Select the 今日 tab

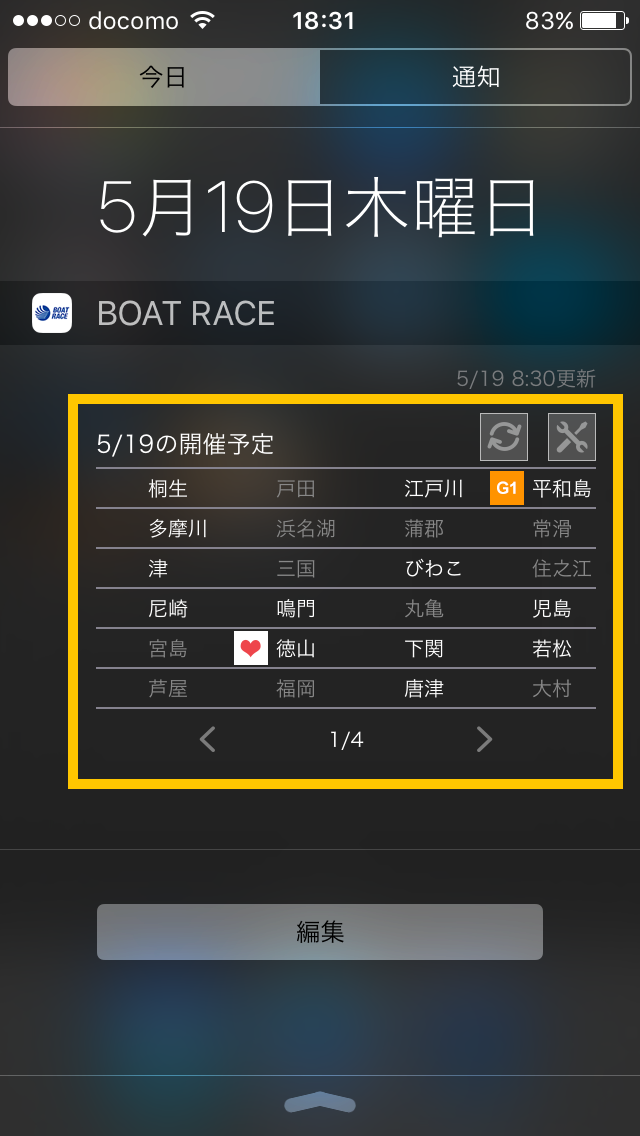coord(164,78)
